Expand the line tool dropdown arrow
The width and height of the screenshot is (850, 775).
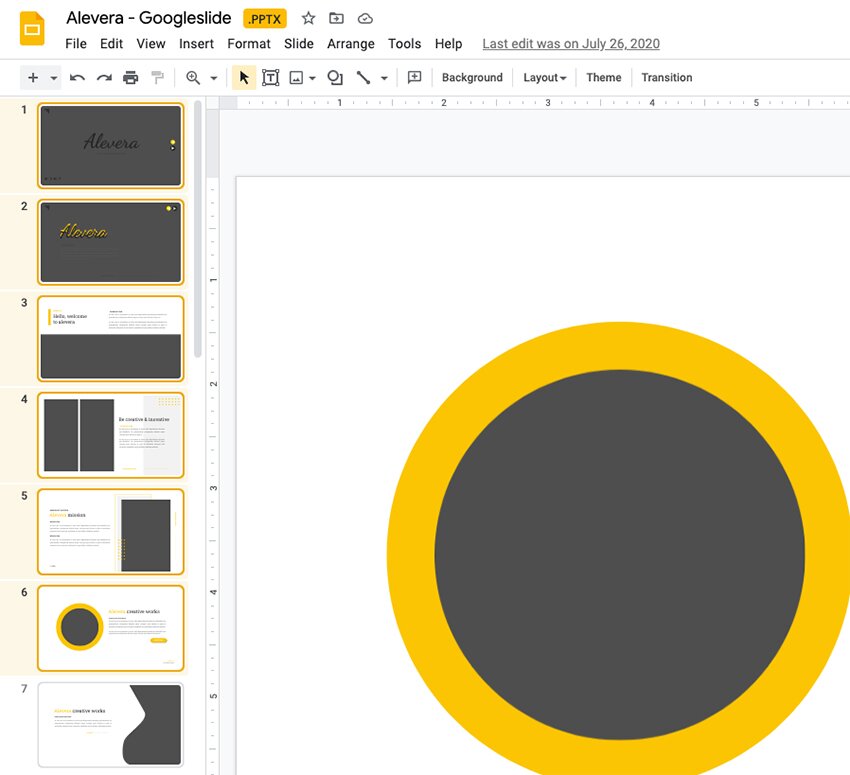pos(384,78)
